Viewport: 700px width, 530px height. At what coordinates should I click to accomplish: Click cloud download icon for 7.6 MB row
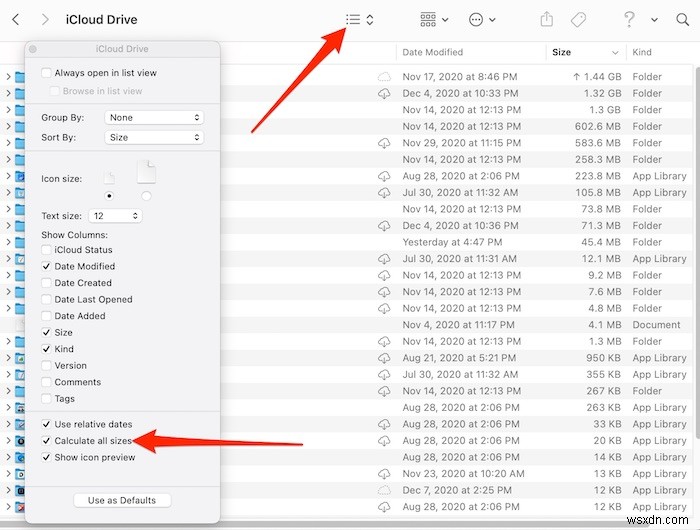pyautogui.click(x=384, y=292)
